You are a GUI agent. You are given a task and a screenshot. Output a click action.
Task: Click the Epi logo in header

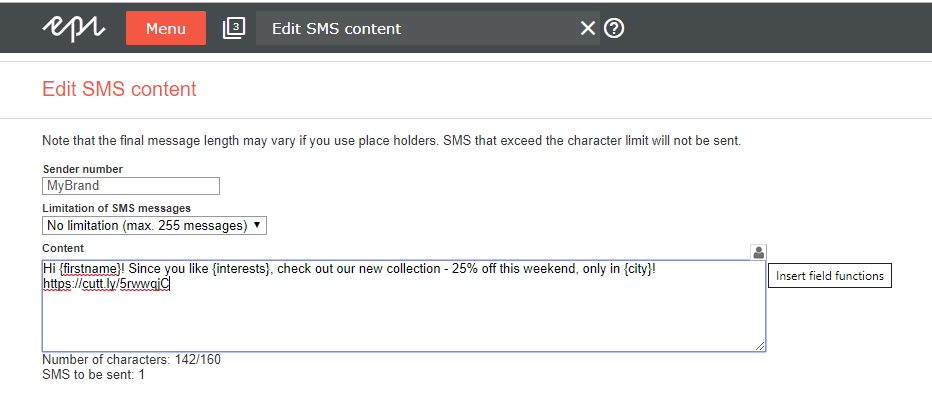(x=74, y=29)
